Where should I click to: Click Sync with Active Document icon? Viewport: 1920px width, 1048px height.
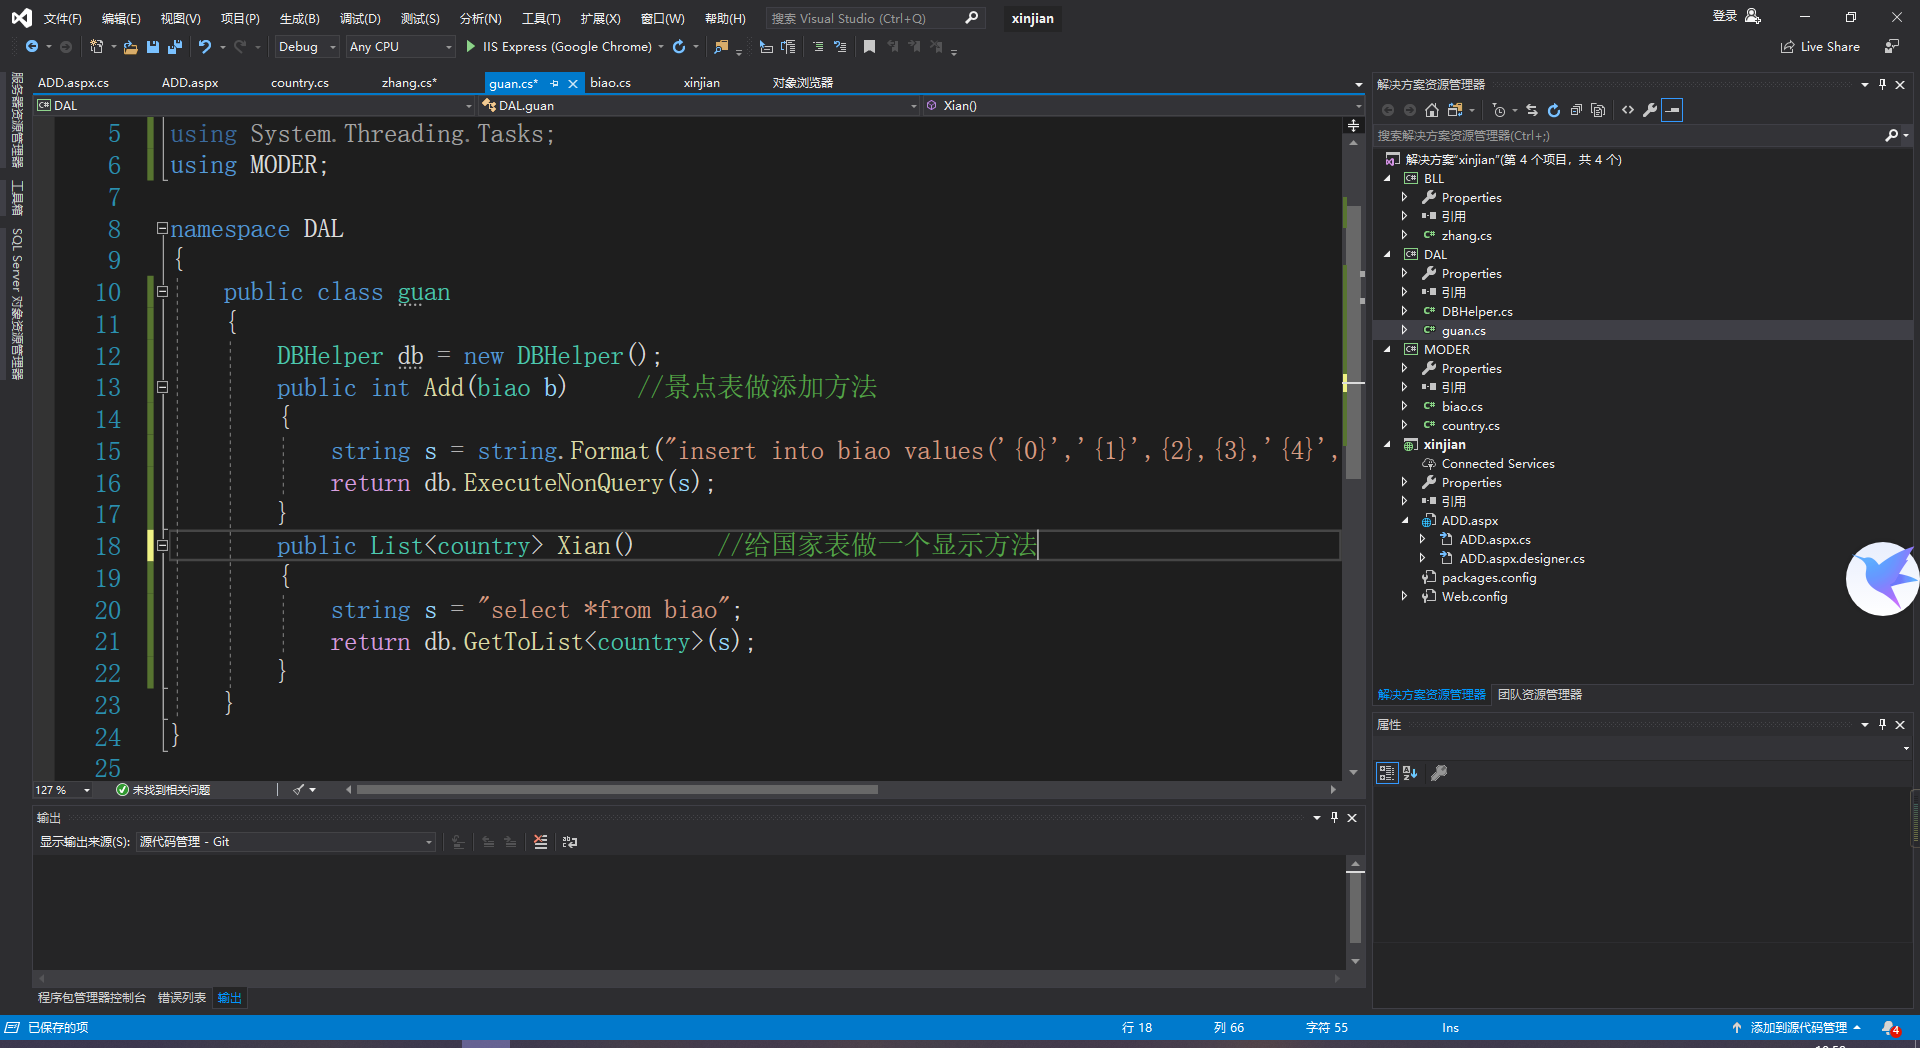pyautogui.click(x=1532, y=110)
